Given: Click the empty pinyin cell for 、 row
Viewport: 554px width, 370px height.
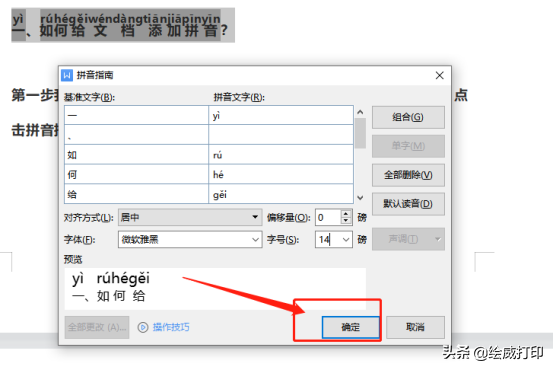Looking at the screenshot, I should [281, 135].
